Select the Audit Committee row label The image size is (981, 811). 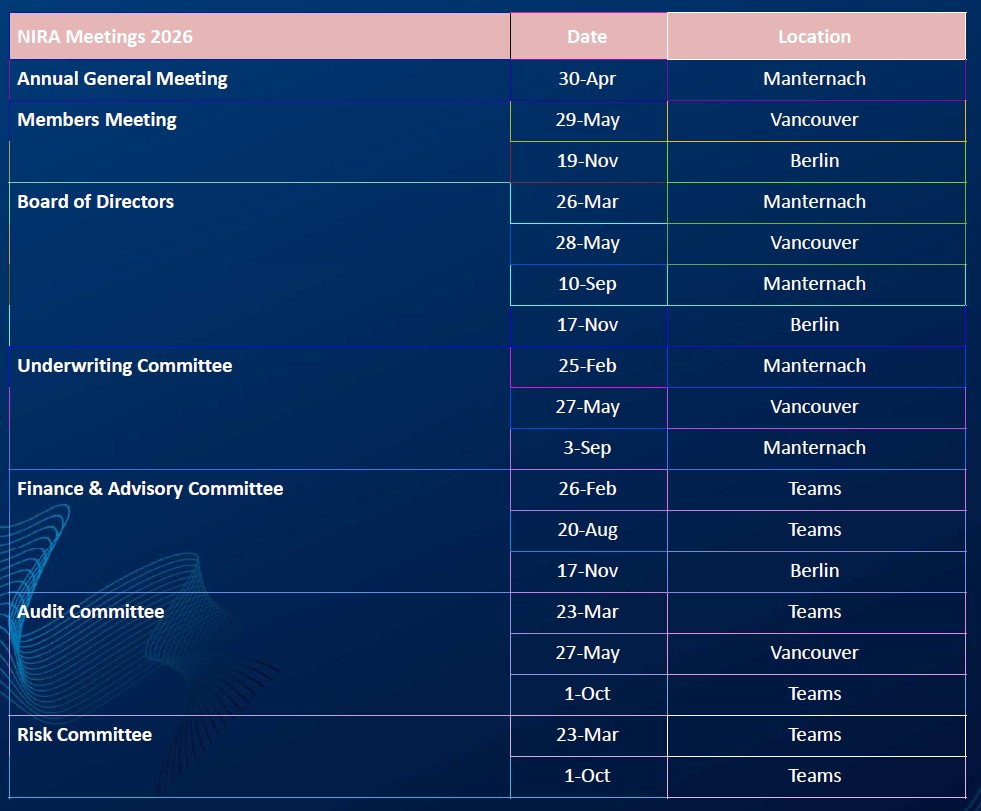[x=91, y=612]
